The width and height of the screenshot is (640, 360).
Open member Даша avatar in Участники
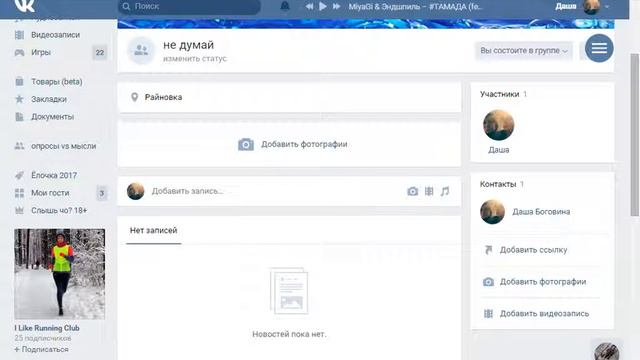[499, 125]
